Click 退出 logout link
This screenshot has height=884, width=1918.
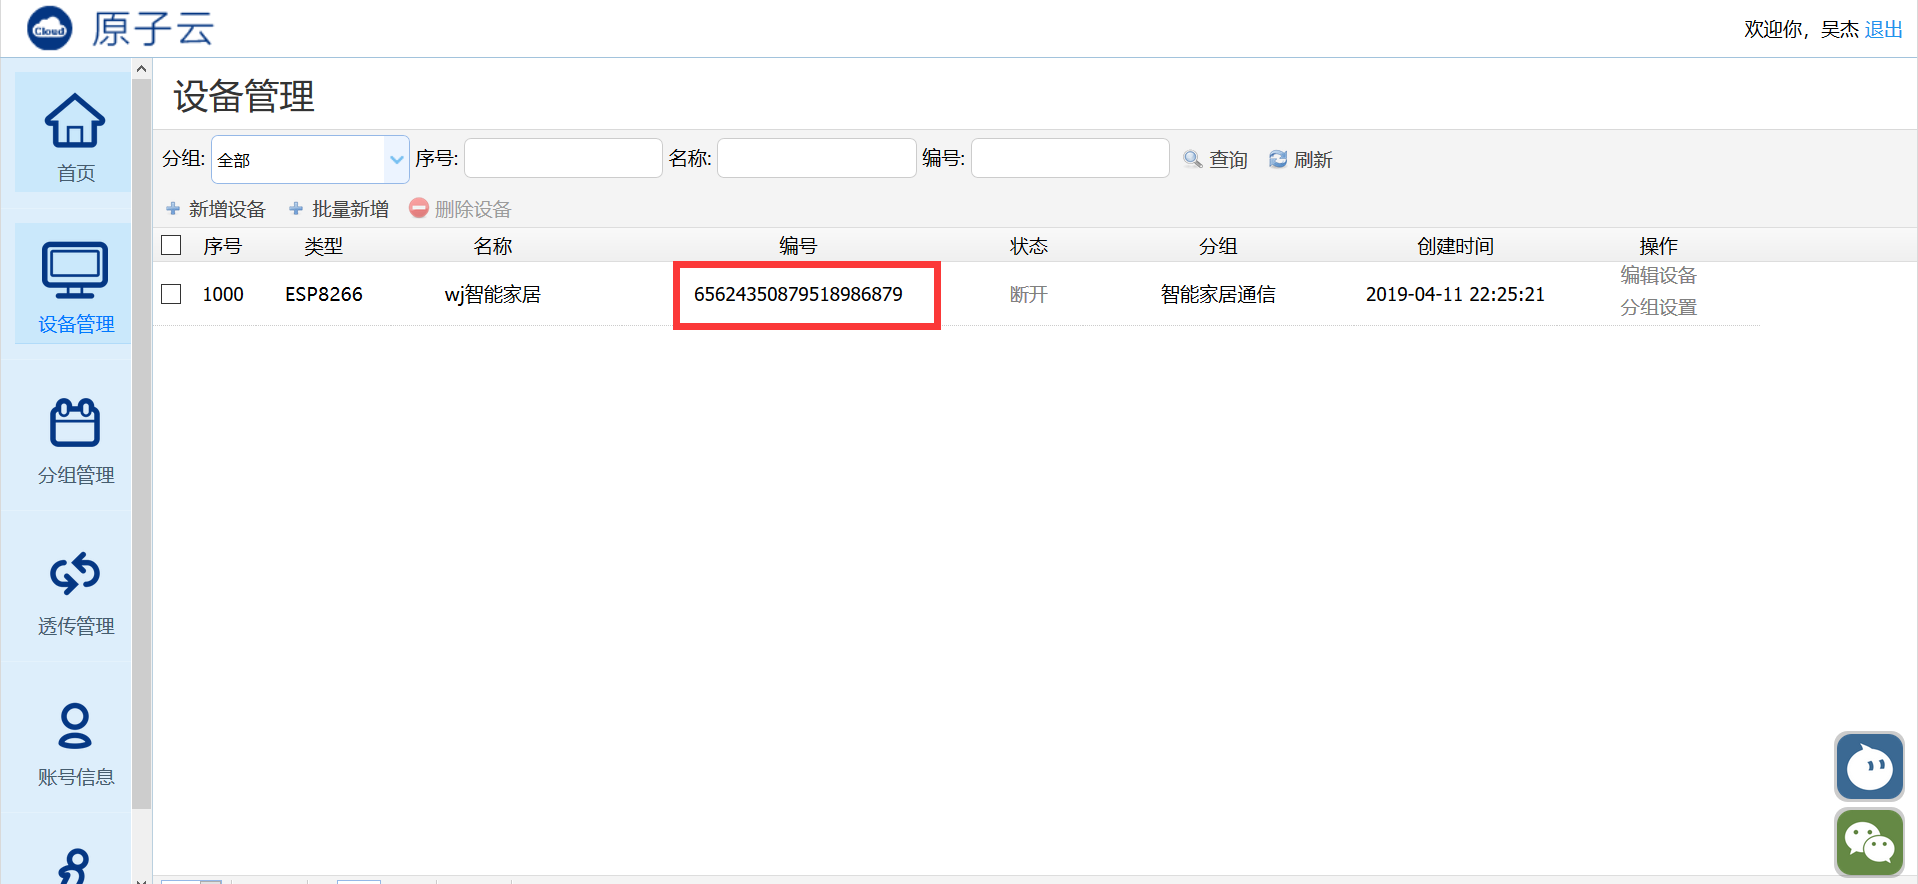pos(1884,29)
